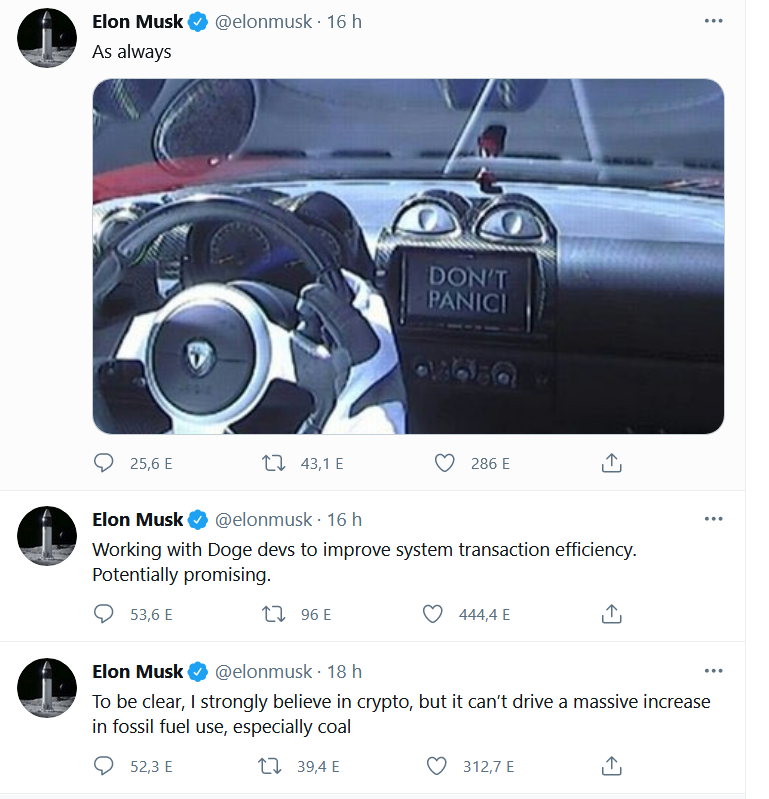
Task: Reply to the Doge devs tweet
Action: pos(104,614)
